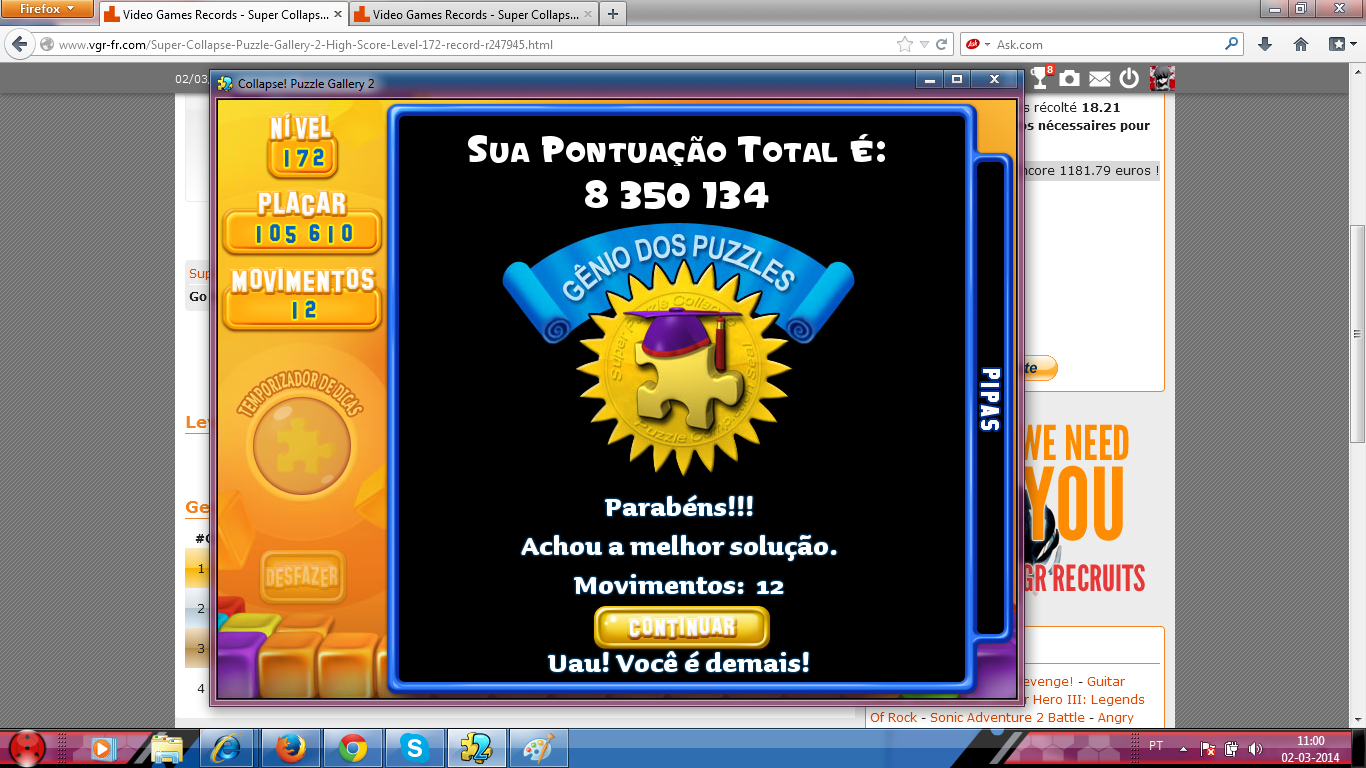
Task: Show hidden system tray icons
Action: (1184, 747)
